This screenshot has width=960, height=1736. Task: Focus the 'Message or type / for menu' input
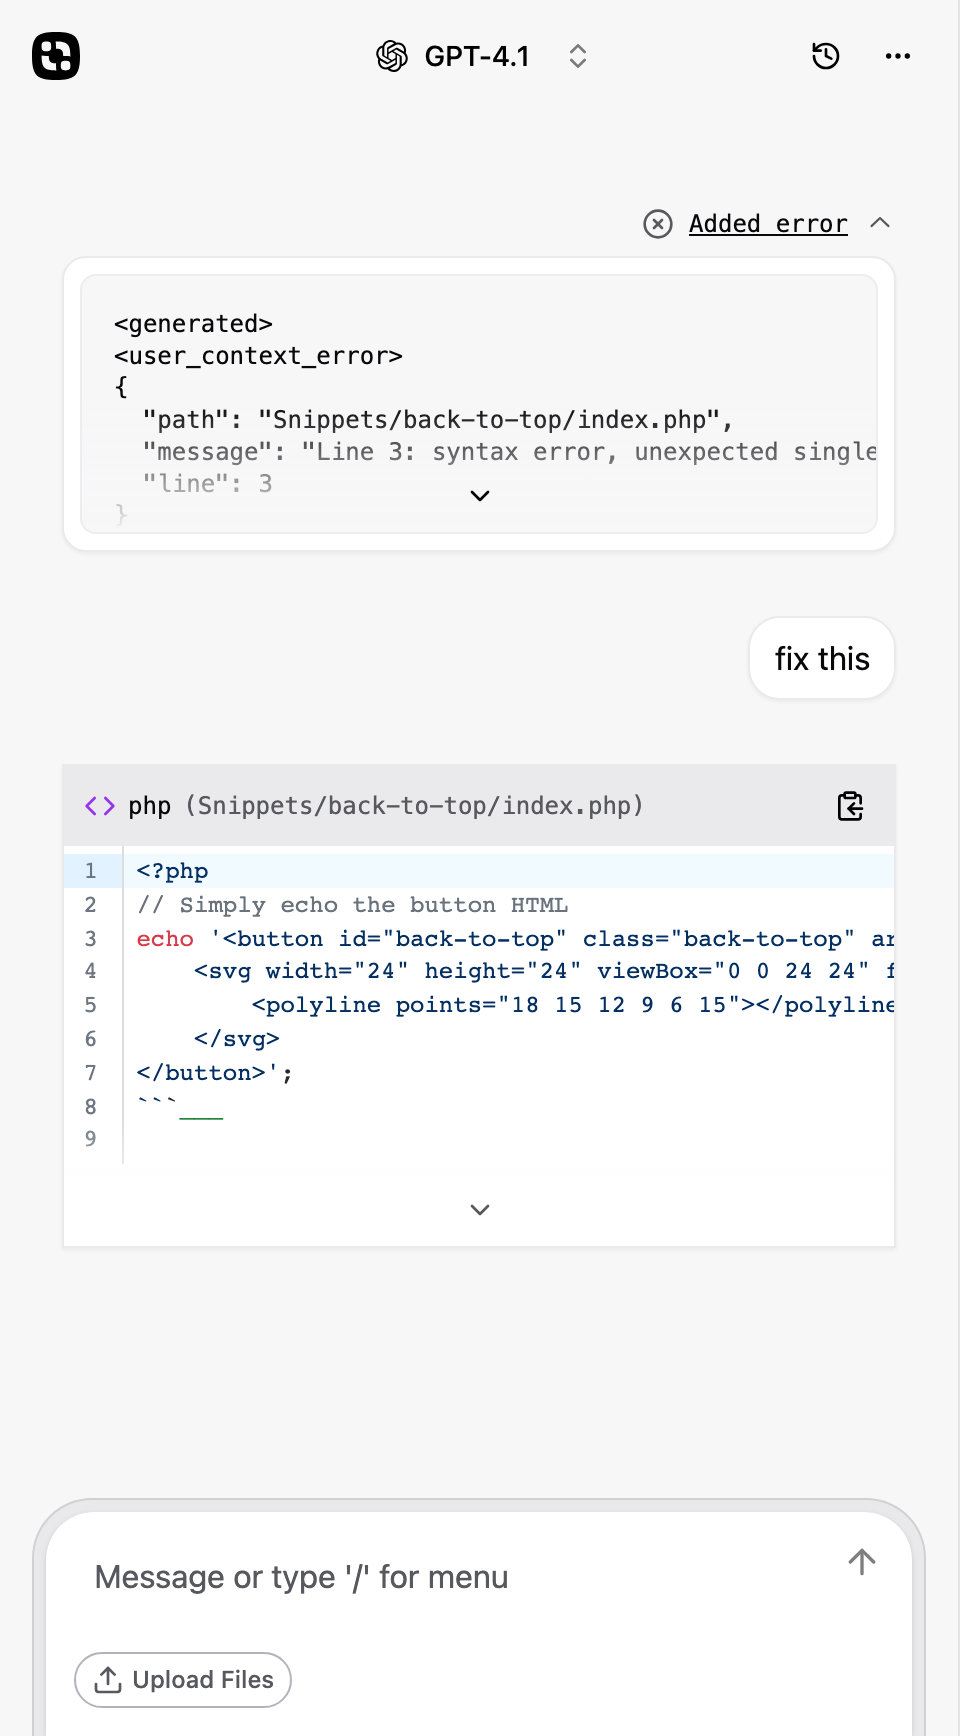point(301,1577)
